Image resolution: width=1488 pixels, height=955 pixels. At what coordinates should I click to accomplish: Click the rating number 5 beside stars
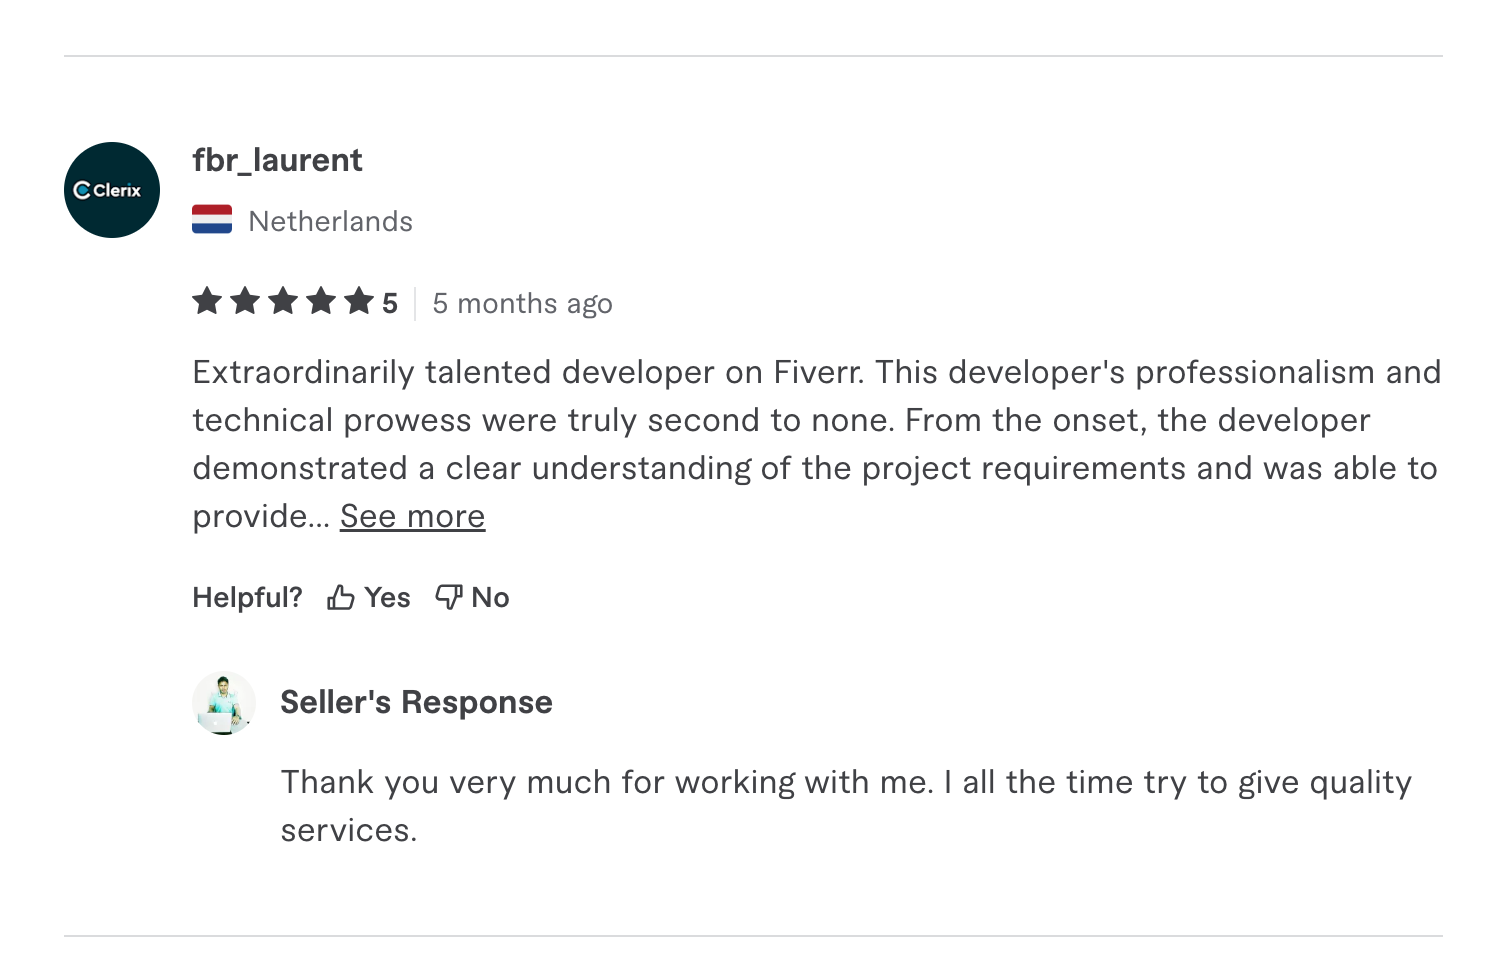click(390, 303)
